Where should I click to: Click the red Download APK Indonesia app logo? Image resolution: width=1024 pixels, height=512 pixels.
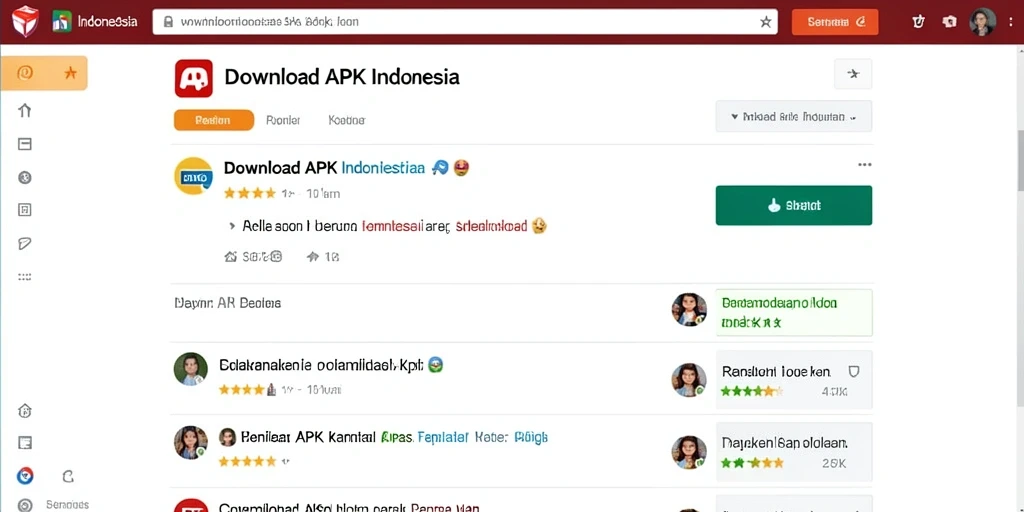194,78
